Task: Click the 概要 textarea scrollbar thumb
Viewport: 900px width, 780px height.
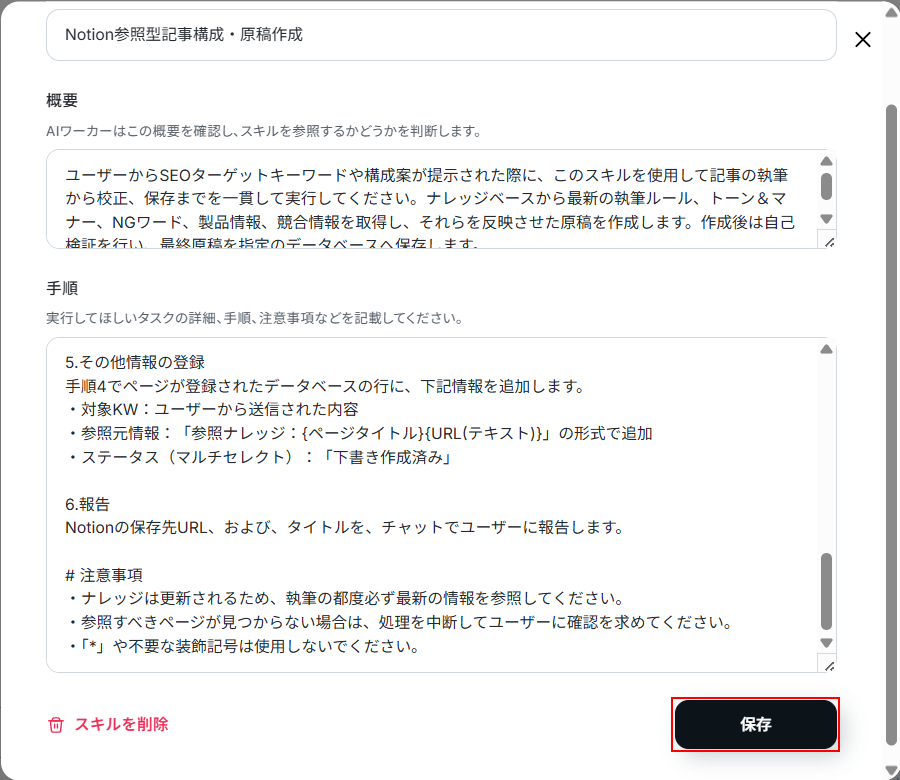Action: point(827,187)
